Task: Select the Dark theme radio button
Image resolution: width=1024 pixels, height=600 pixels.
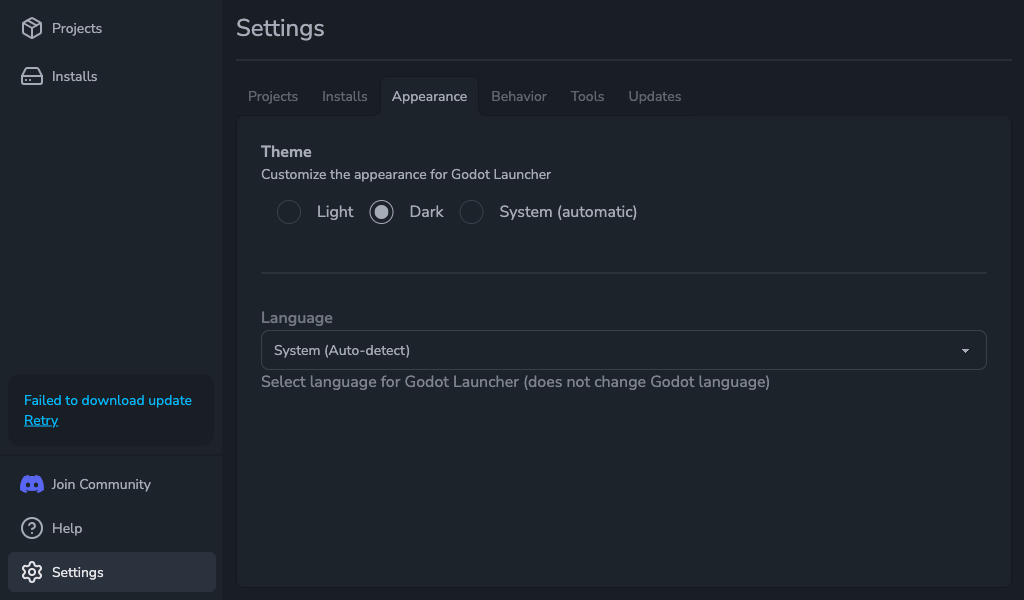Action: pyautogui.click(x=381, y=212)
